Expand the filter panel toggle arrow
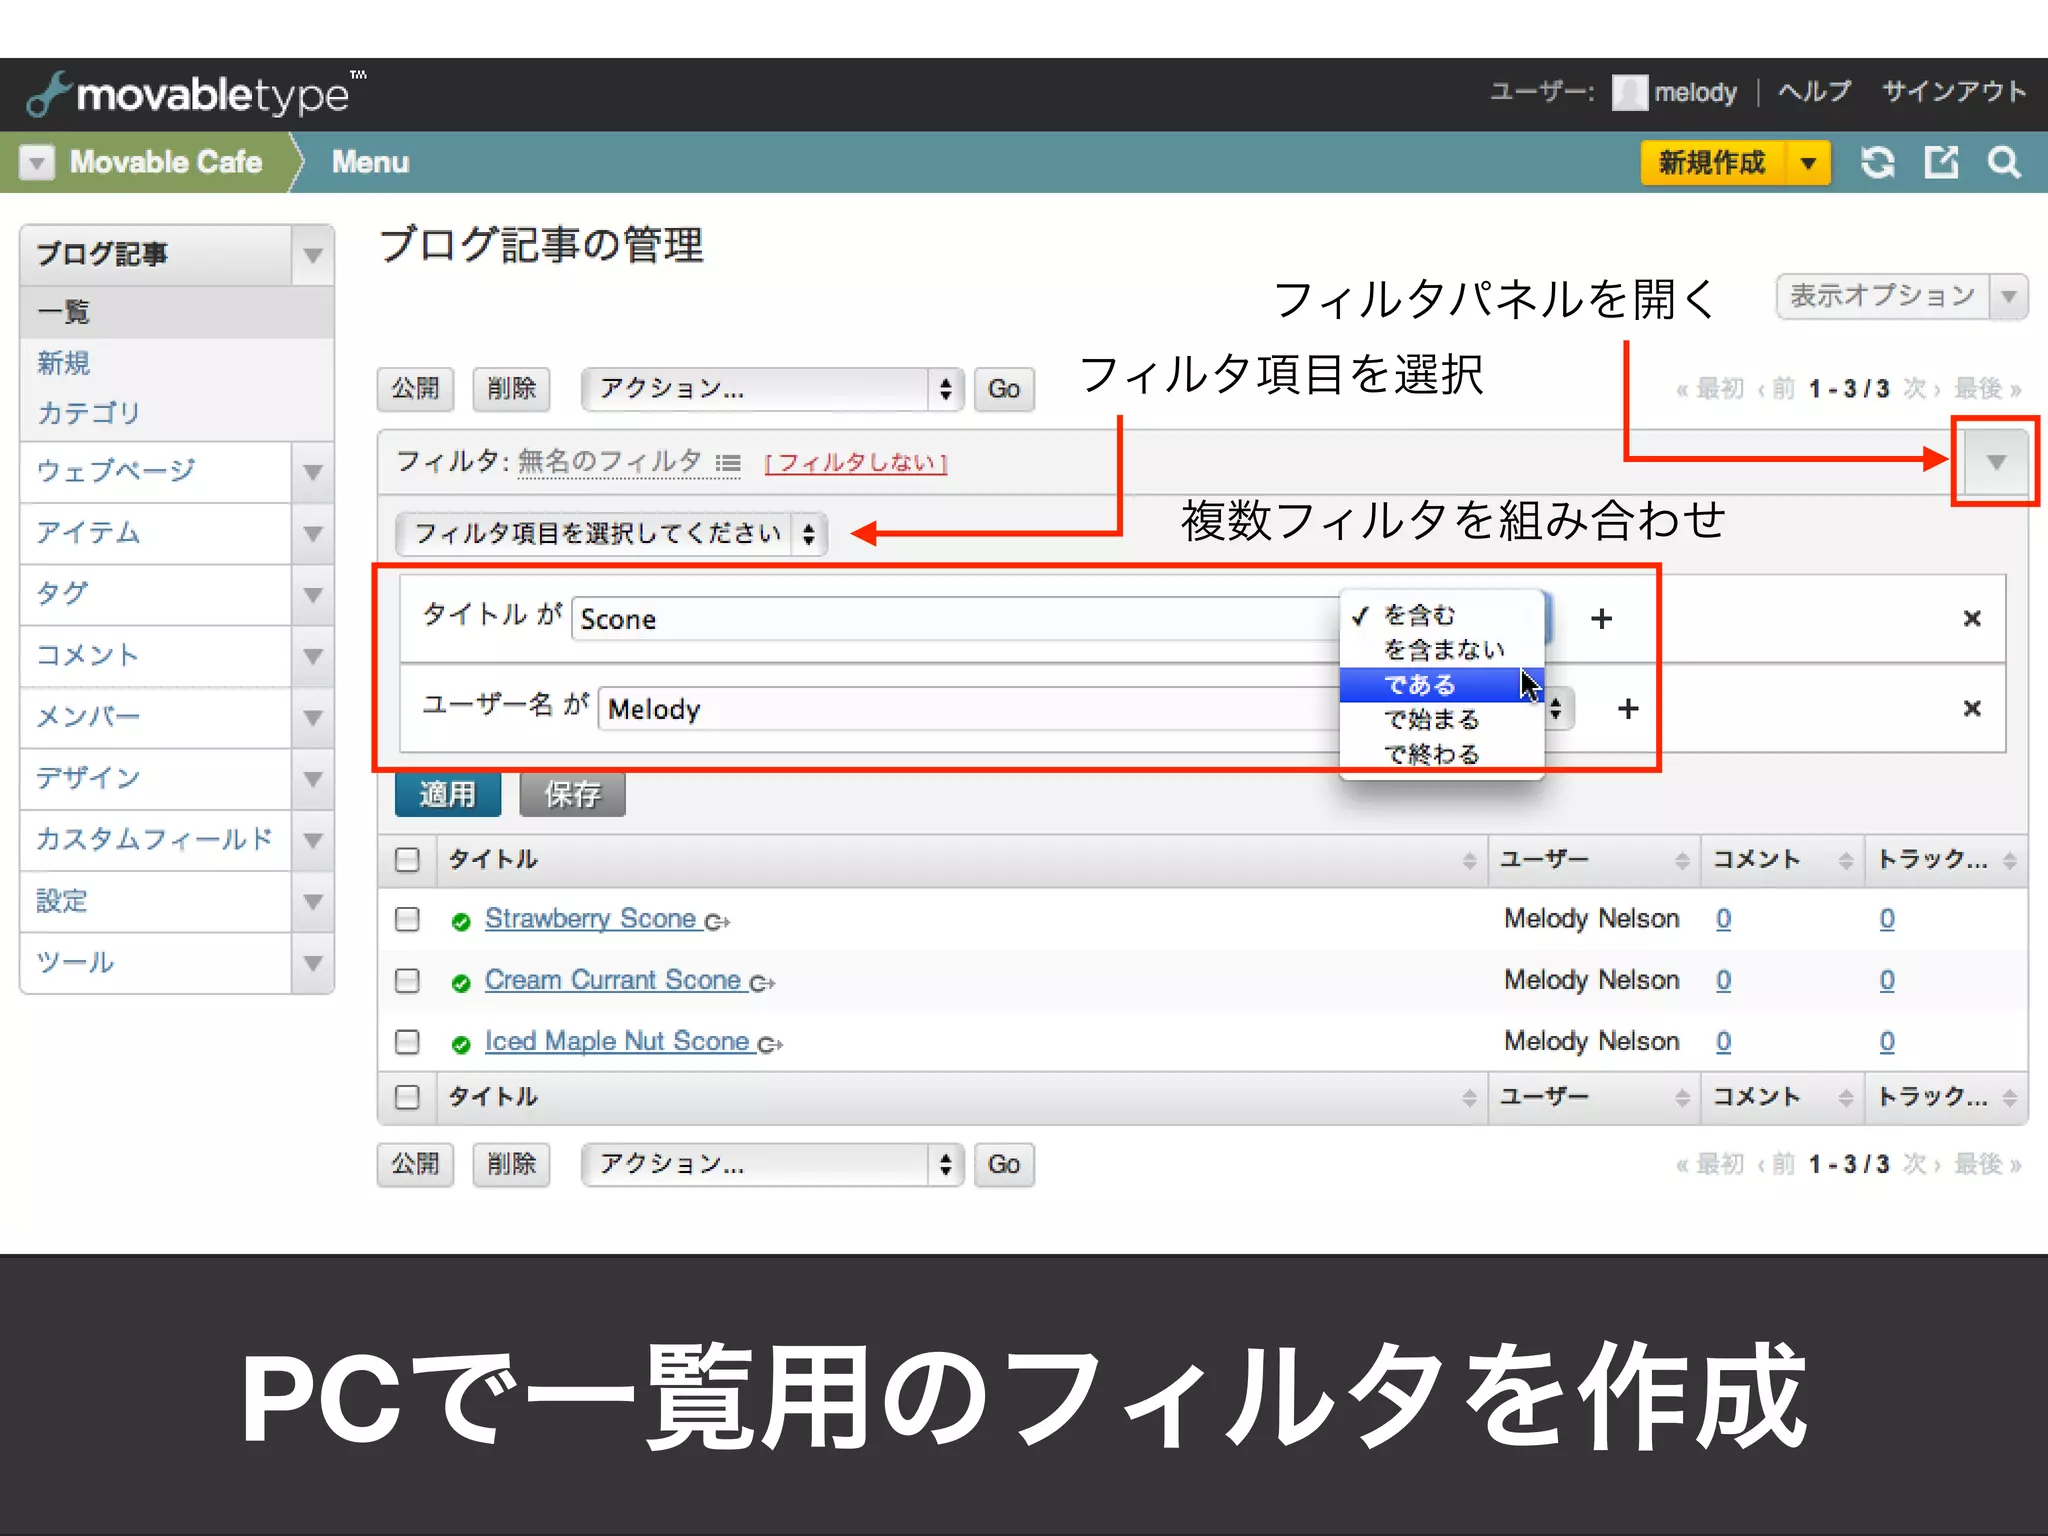2048x1536 pixels. pyautogui.click(x=1996, y=462)
